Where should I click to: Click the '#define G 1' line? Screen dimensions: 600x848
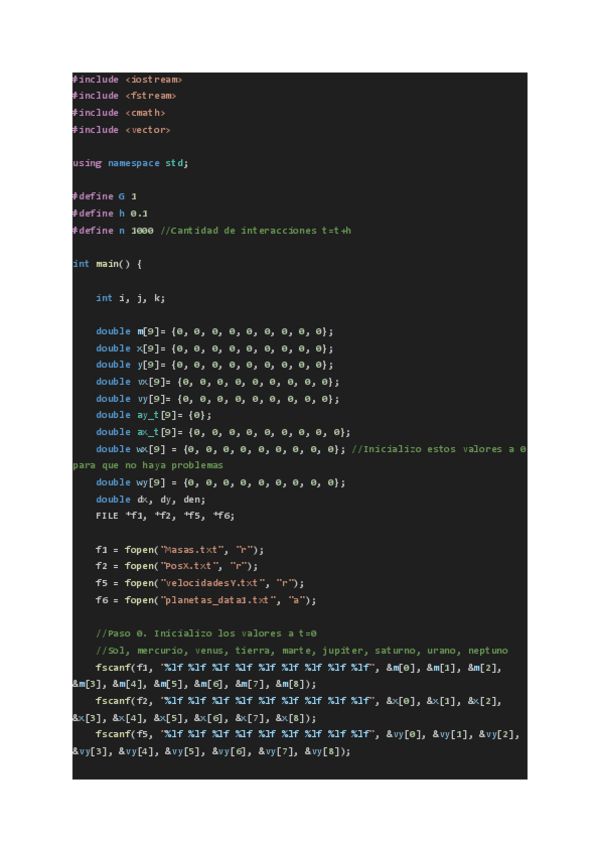coord(104,196)
